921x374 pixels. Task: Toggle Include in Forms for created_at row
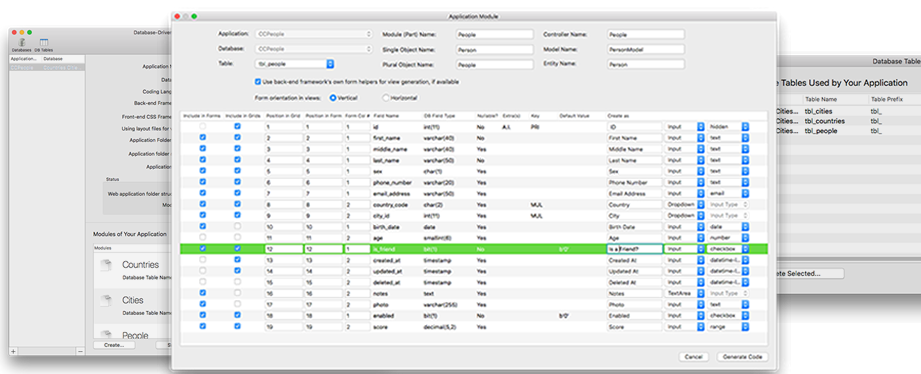click(x=203, y=260)
